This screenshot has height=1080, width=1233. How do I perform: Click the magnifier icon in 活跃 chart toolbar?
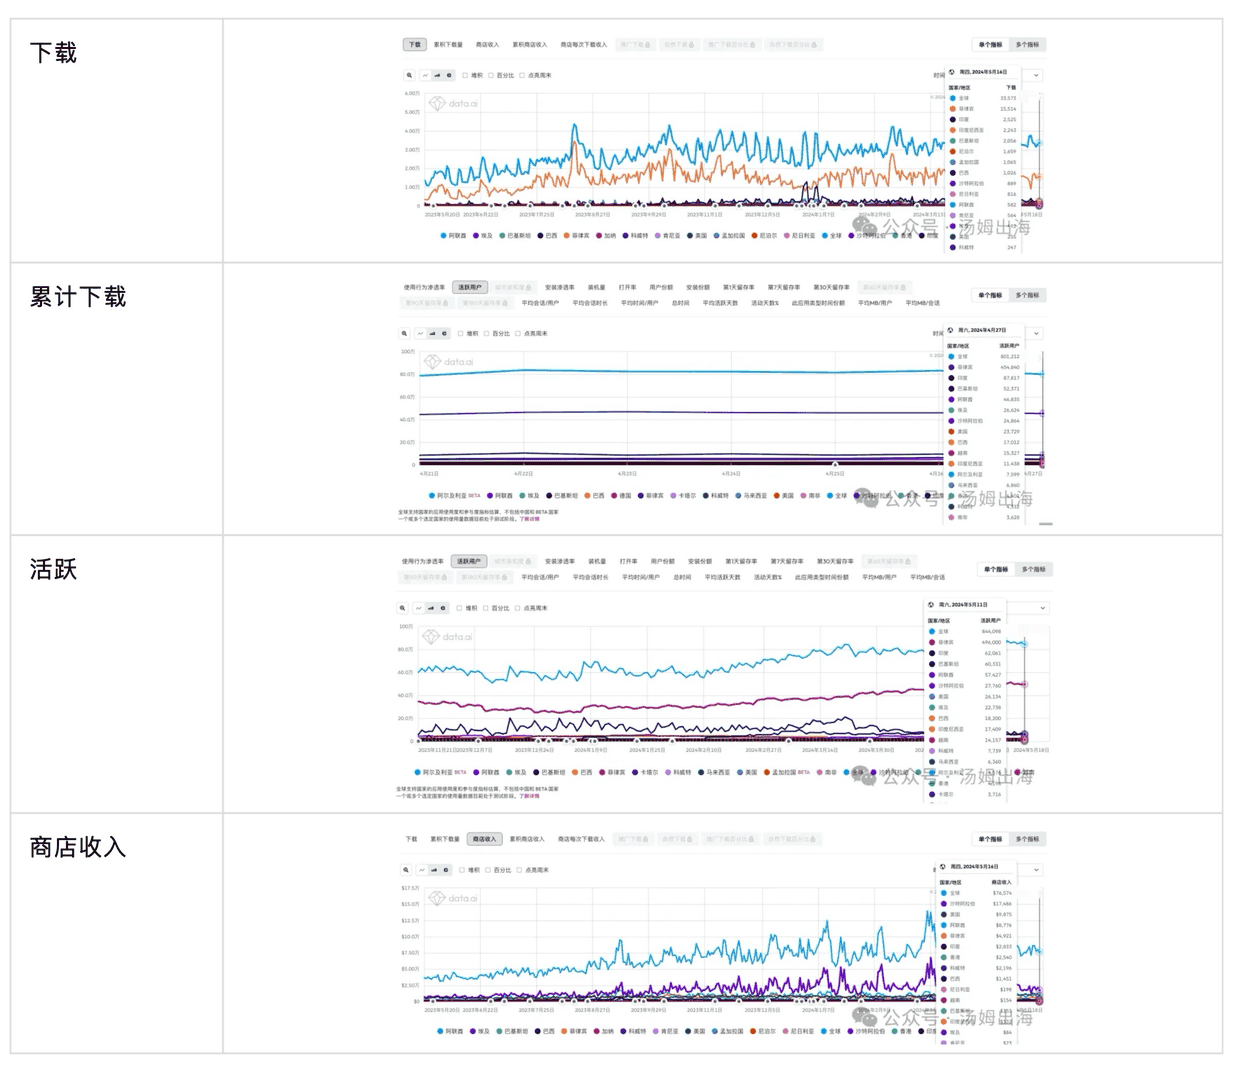coord(403,608)
